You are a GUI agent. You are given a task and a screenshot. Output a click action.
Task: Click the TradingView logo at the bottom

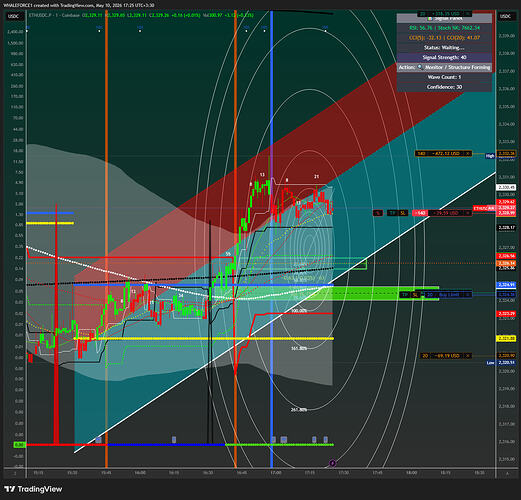[33, 489]
